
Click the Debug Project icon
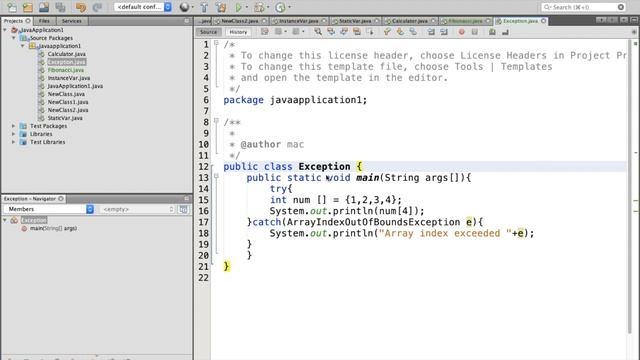tap(259, 7)
